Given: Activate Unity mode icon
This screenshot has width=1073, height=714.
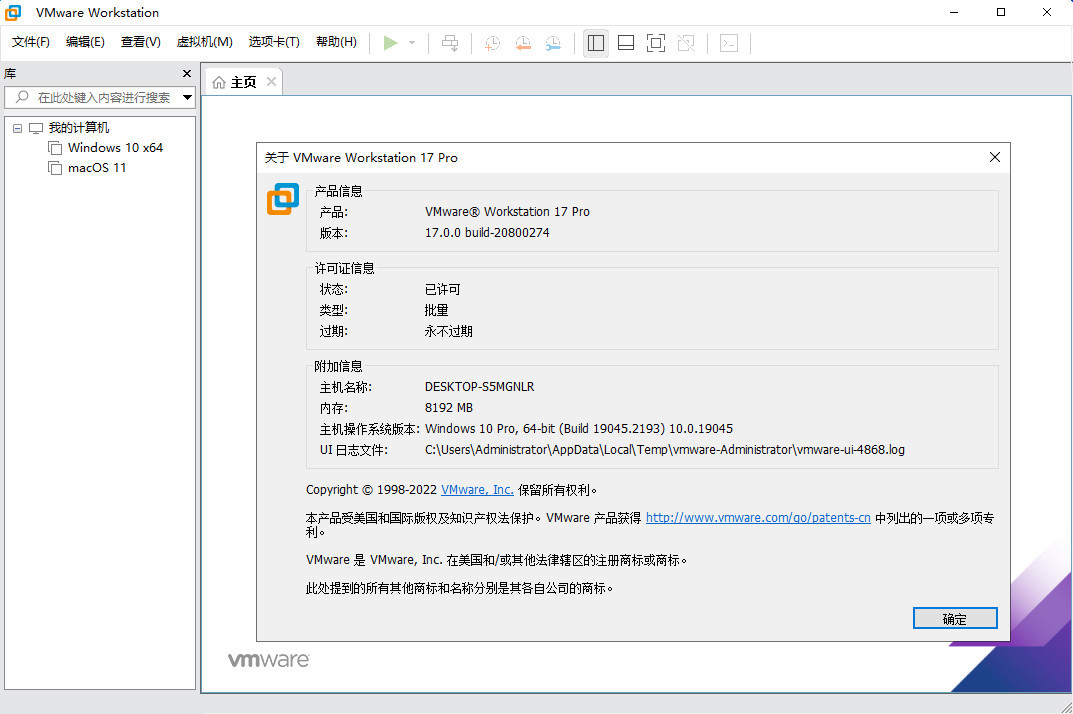Looking at the screenshot, I should [x=687, y=43].
